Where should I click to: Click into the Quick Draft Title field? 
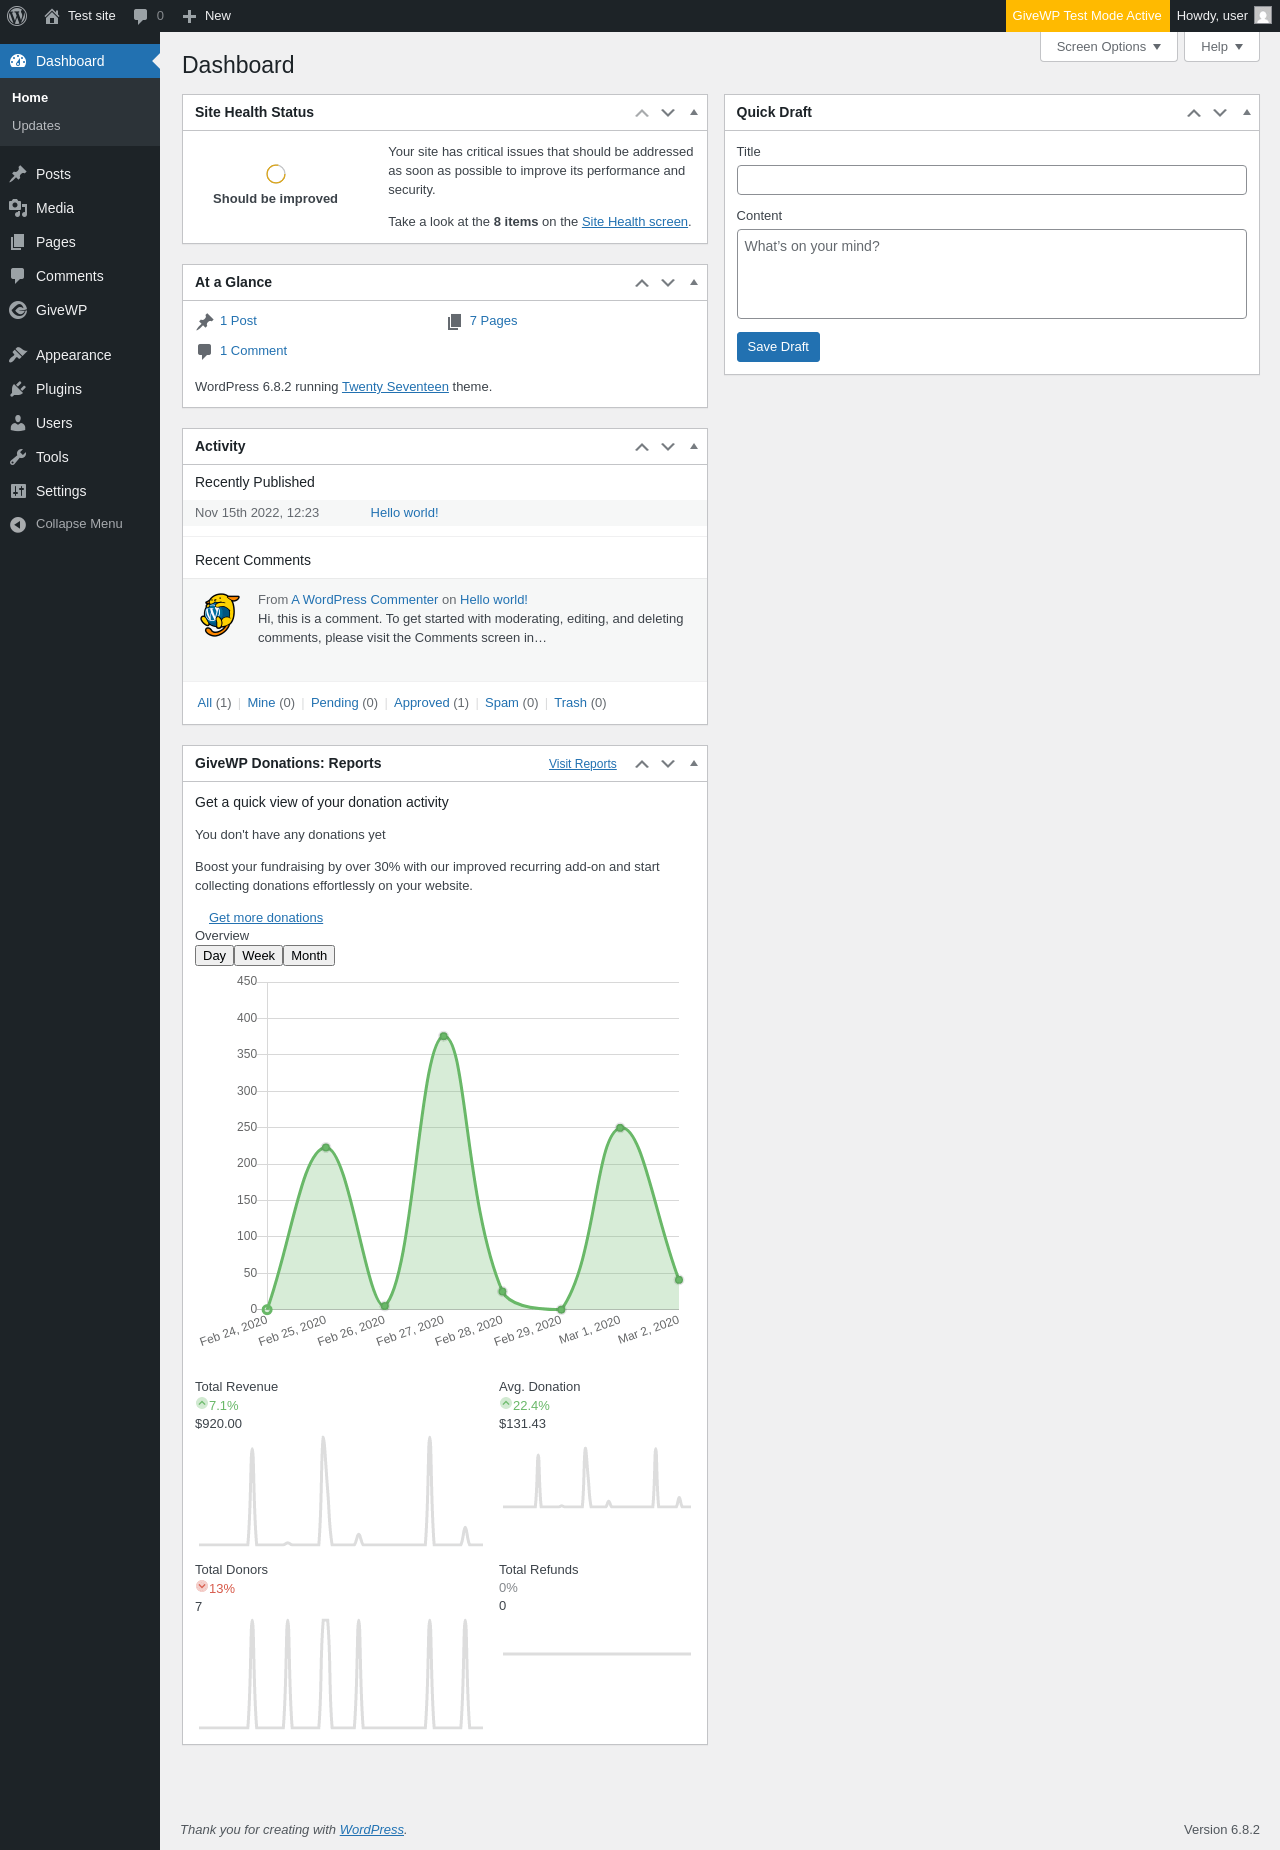point(991,180)
